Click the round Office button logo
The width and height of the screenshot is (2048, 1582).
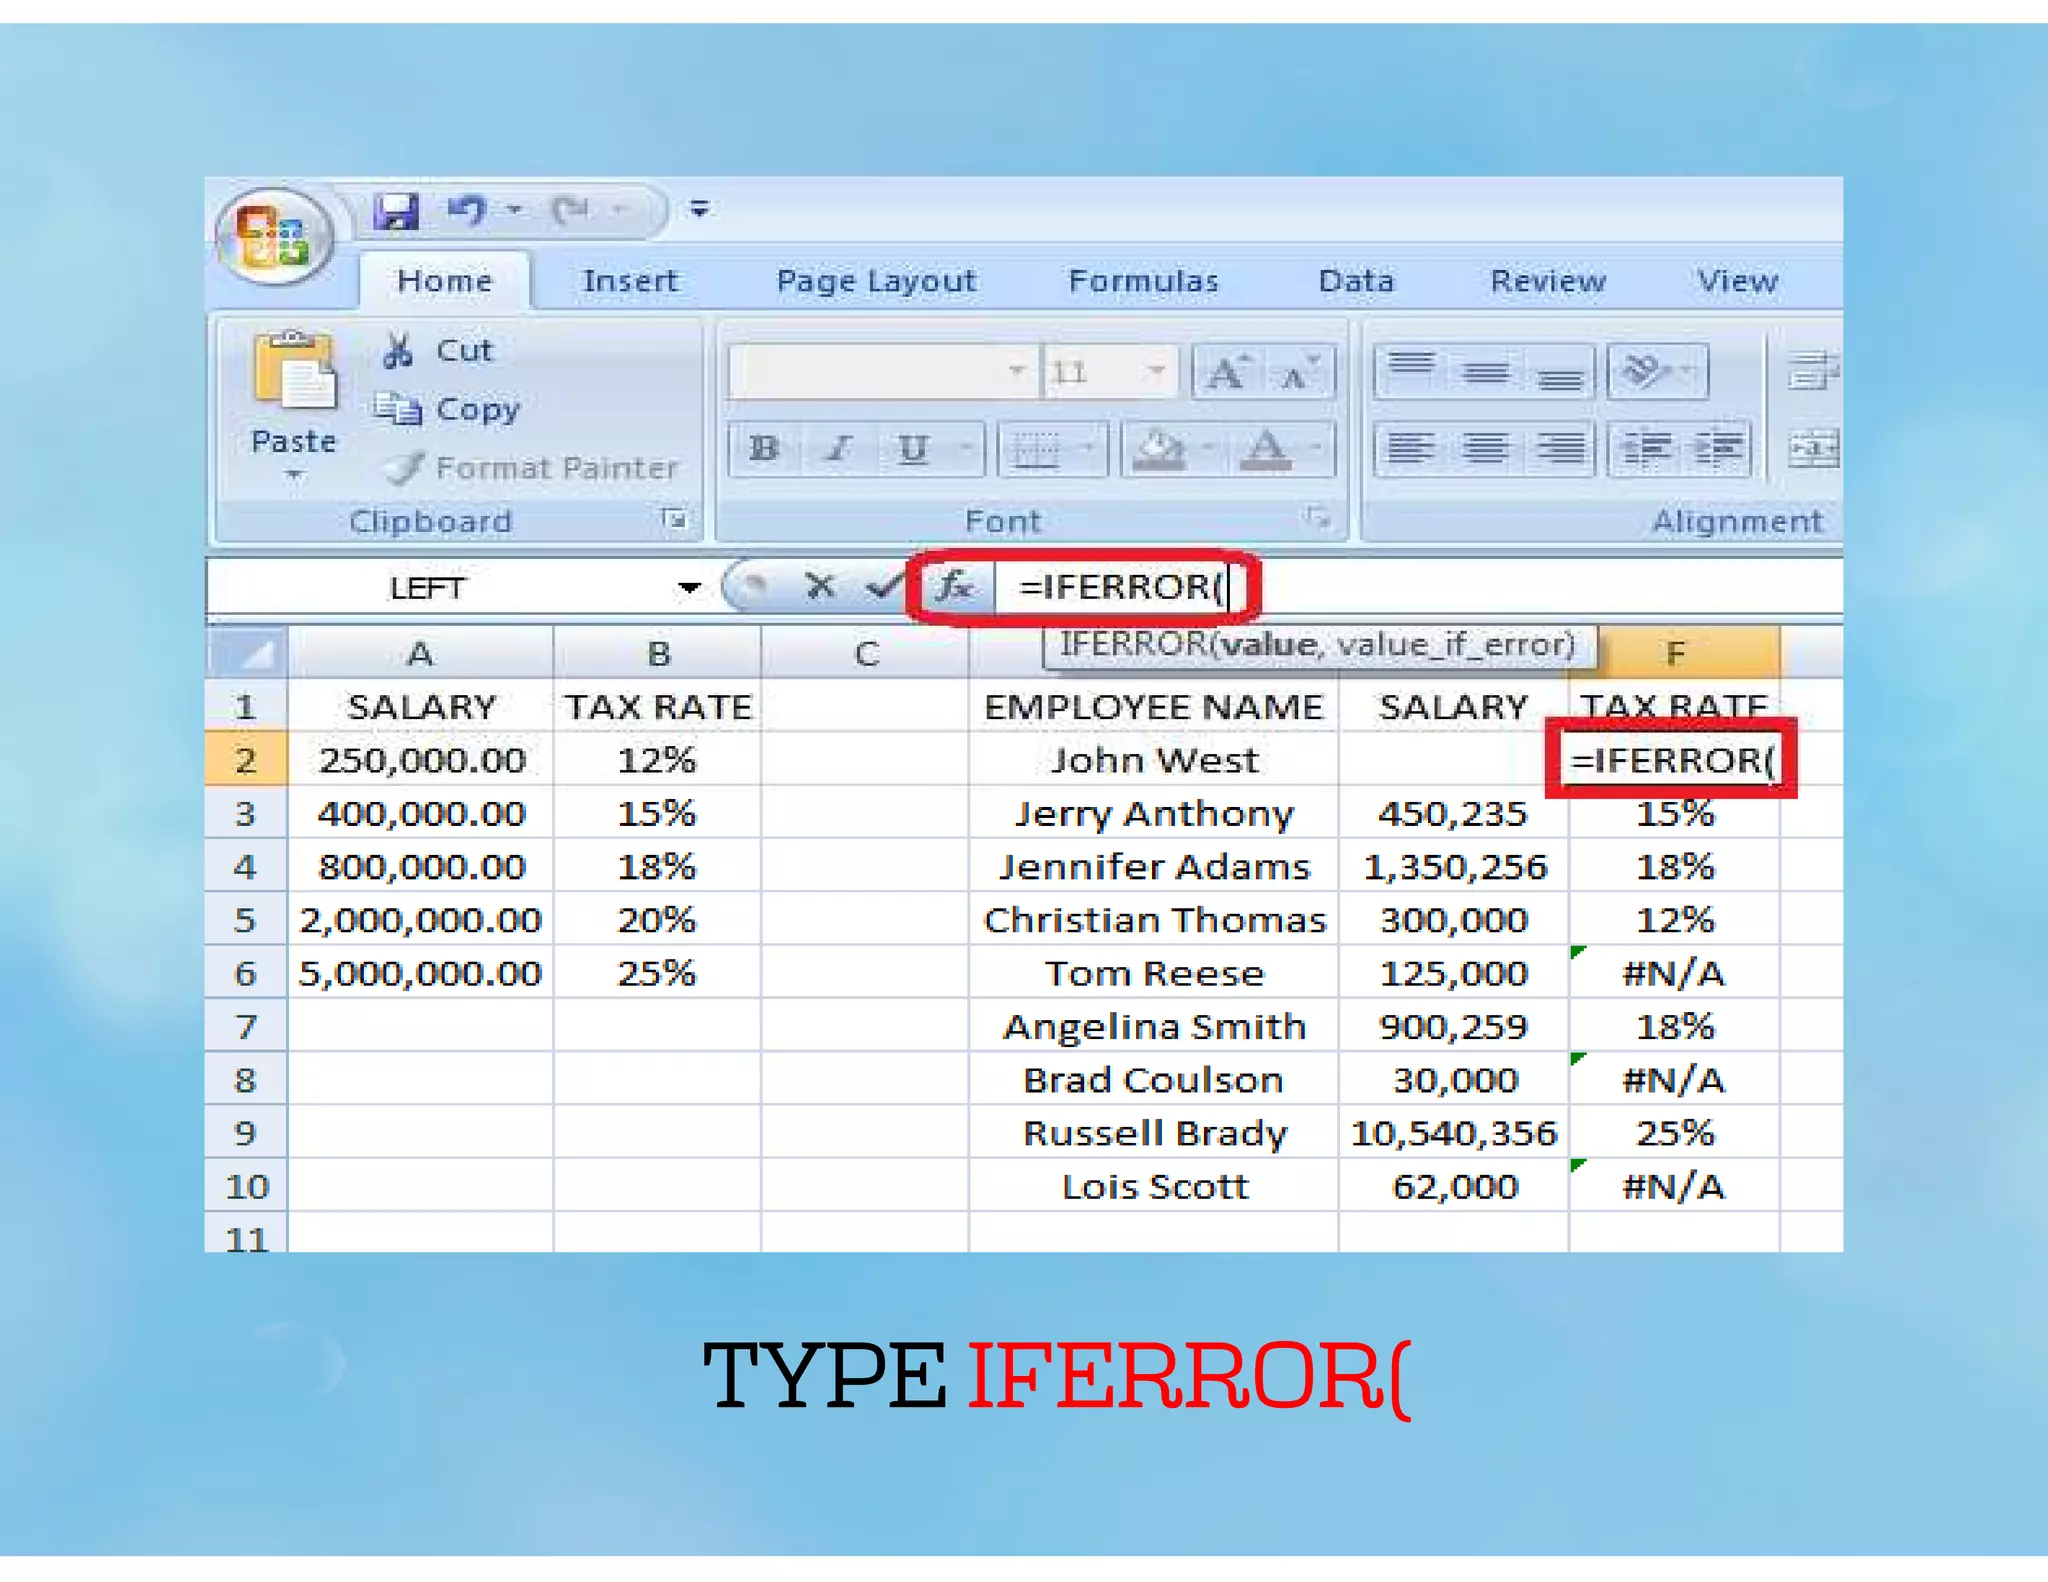coord(274,236)
